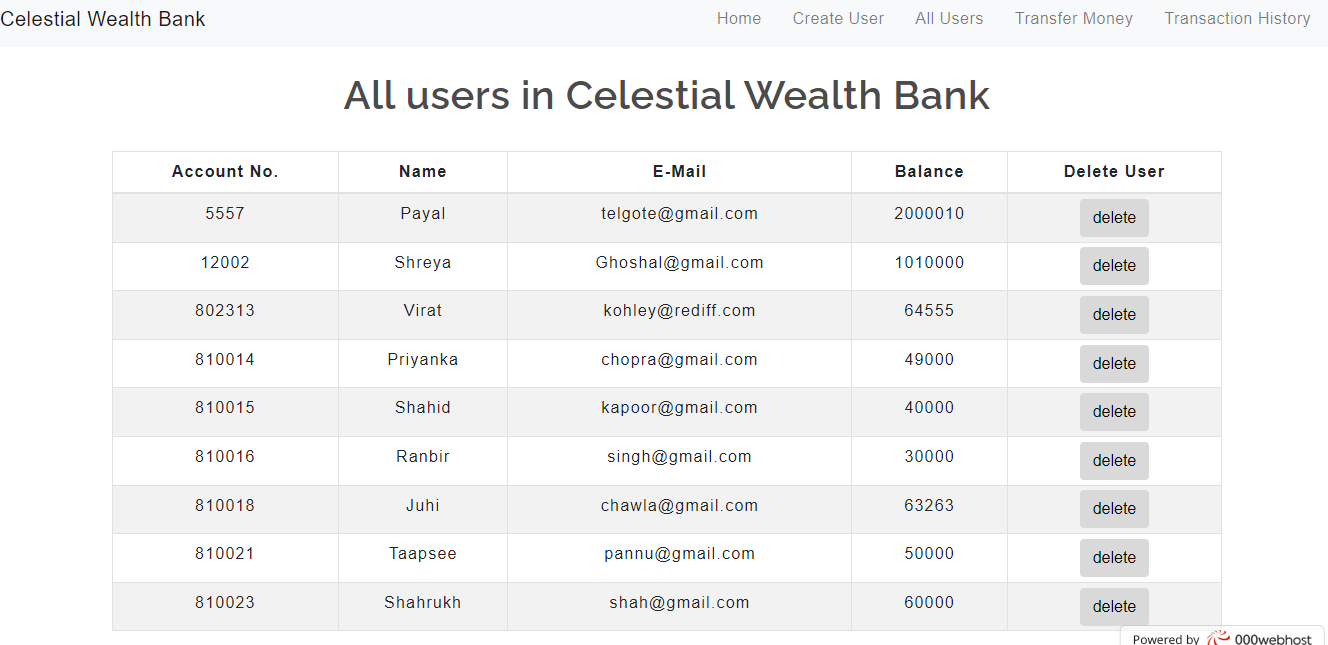Viewport: 1328px width, 645px height.
Task: Click Shahrukh's email address
Action: 680,602
